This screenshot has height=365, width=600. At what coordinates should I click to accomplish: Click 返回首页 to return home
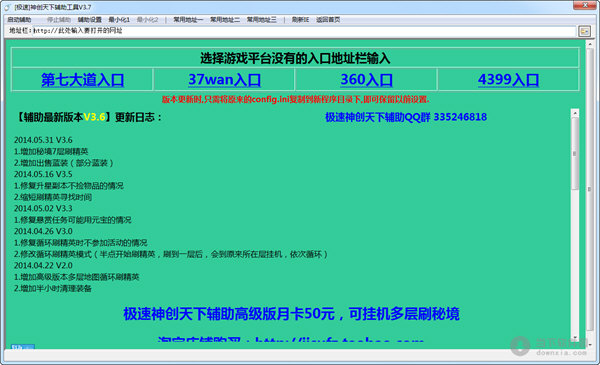coord(328,20)
